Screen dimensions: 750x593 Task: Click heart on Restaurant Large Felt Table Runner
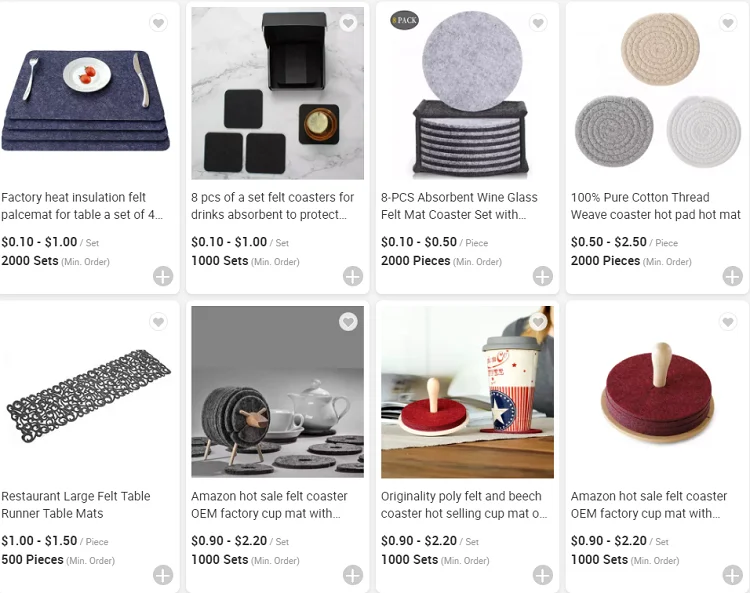coord(158,322)
